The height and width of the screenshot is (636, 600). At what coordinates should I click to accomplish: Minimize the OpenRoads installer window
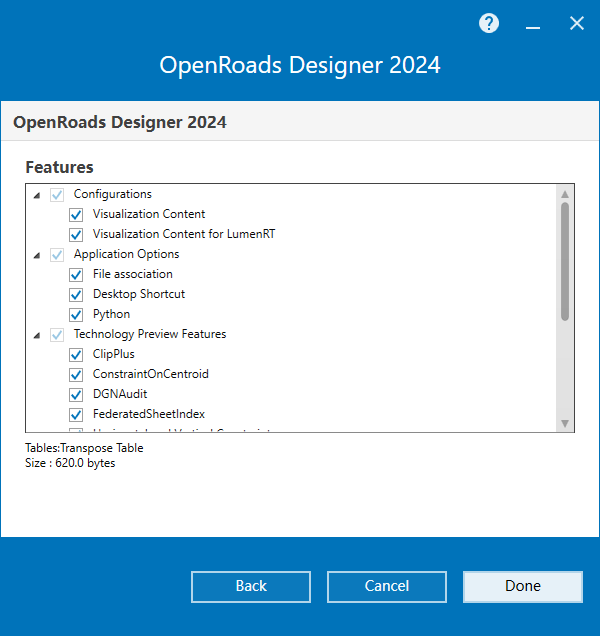(x=533, y=28)
